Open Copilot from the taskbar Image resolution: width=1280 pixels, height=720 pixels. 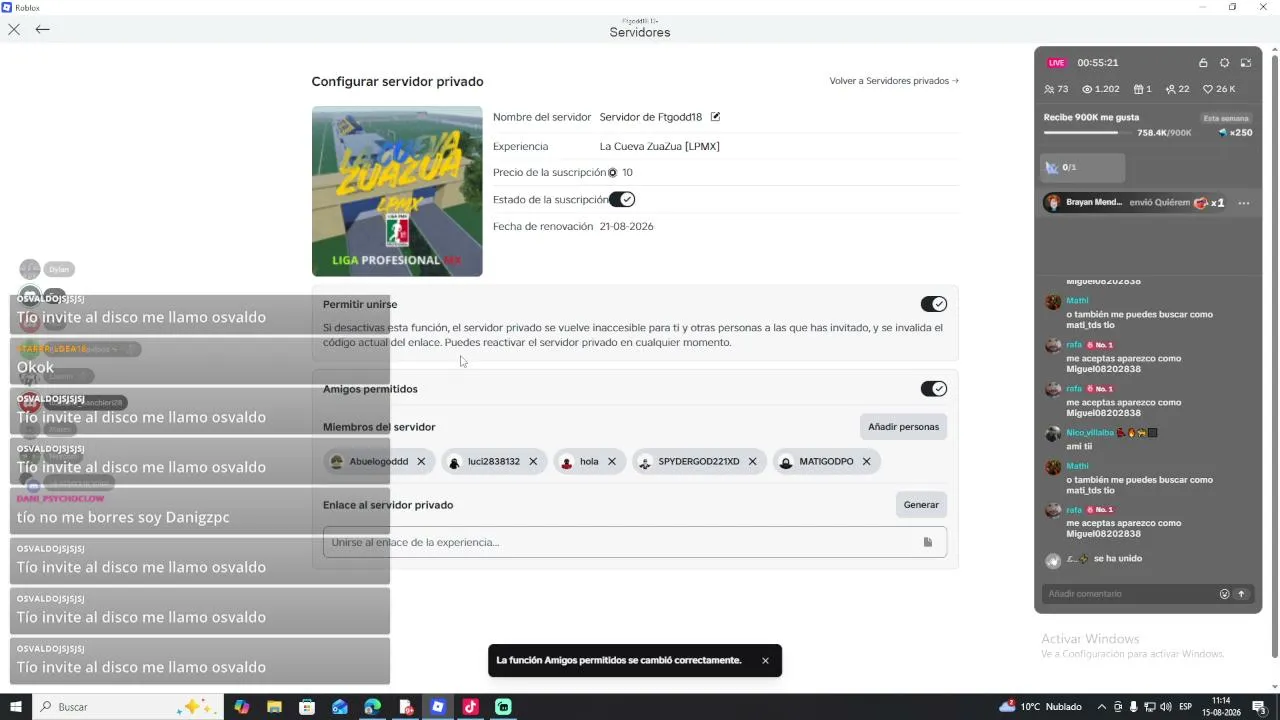pyautogui.click(x=242, y=707)
